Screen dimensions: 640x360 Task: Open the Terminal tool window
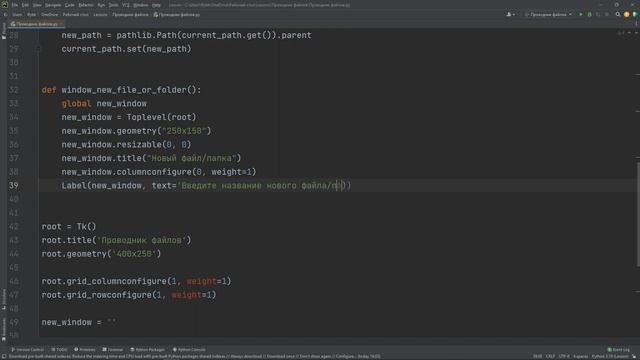113,350
